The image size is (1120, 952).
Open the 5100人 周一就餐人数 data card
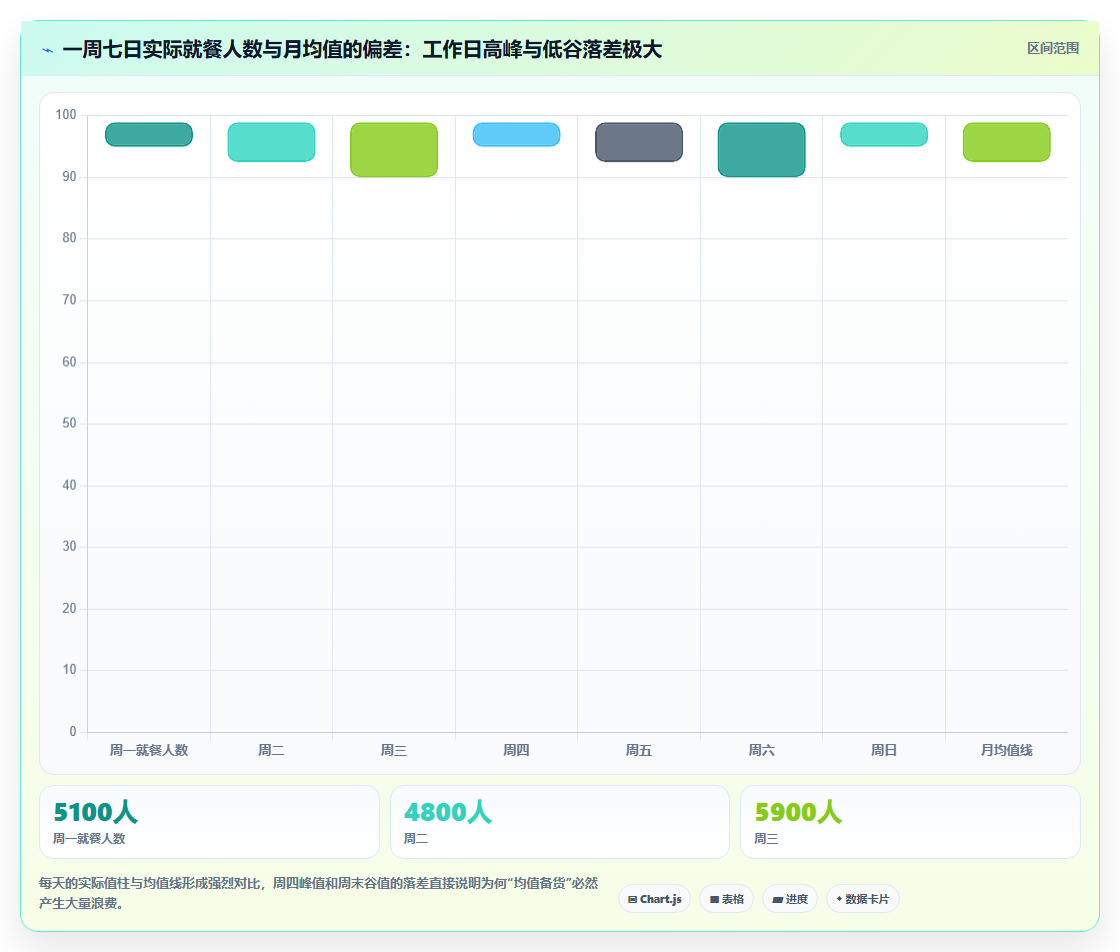pyautogui.click(x=209, y=822)
